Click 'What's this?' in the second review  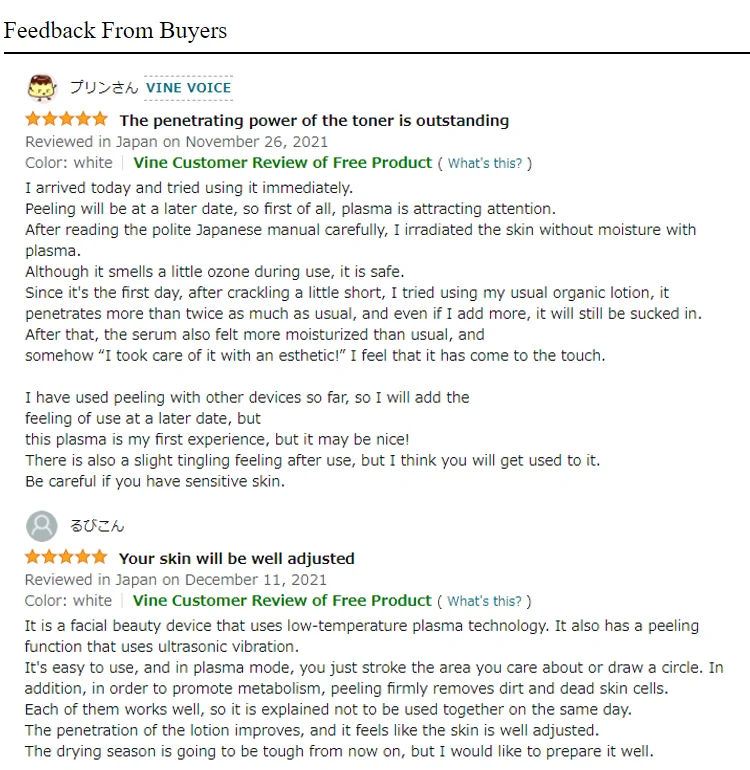(x=484, y=601)
